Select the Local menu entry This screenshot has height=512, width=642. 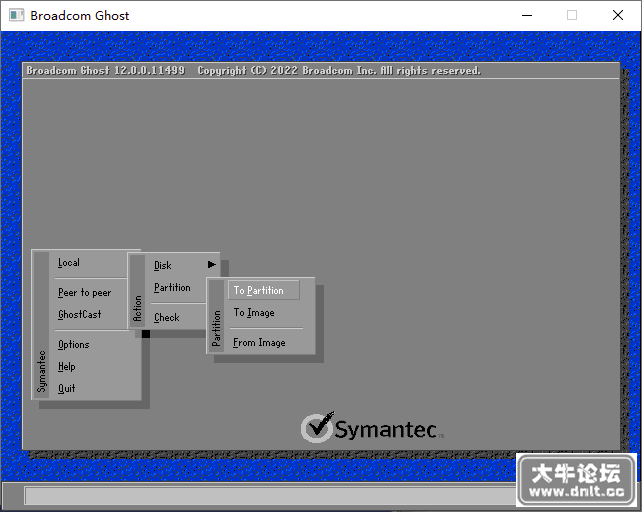tap(69, 263)
